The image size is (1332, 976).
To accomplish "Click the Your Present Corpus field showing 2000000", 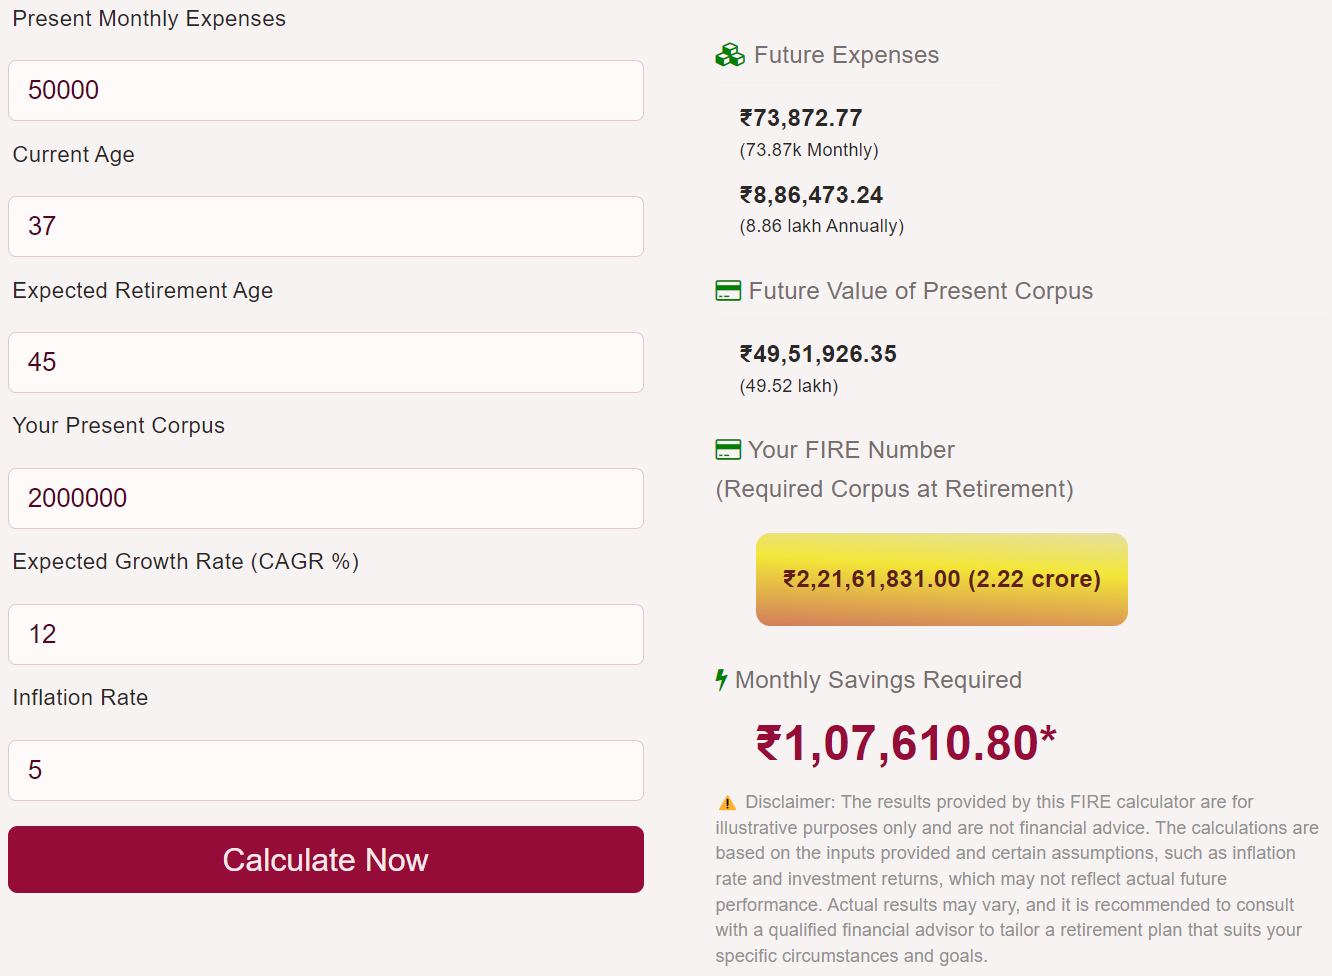I will coord(325,498).
